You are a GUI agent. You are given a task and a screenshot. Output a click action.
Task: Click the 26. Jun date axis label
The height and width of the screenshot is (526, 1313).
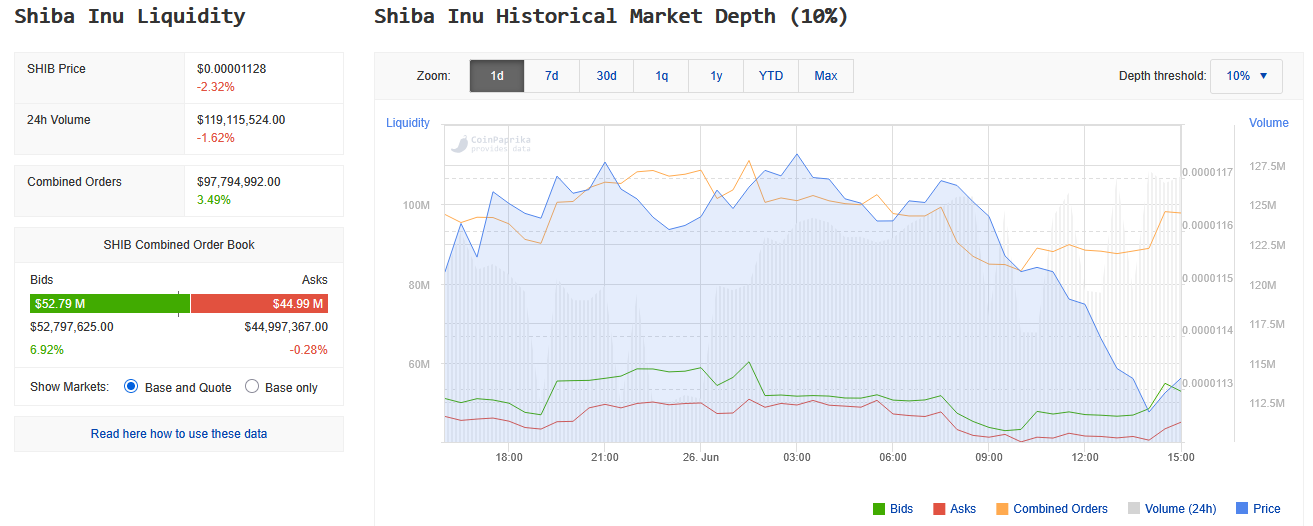(700, 457)
